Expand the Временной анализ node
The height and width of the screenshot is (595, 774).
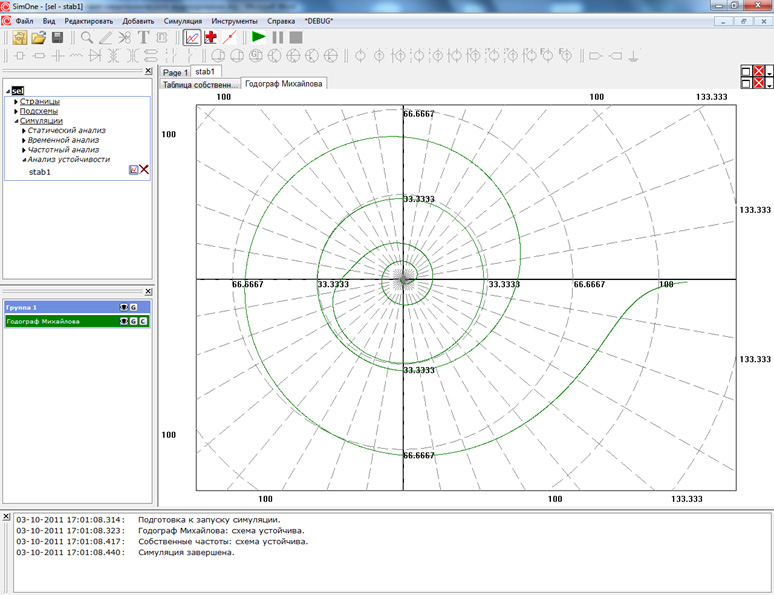24,141
